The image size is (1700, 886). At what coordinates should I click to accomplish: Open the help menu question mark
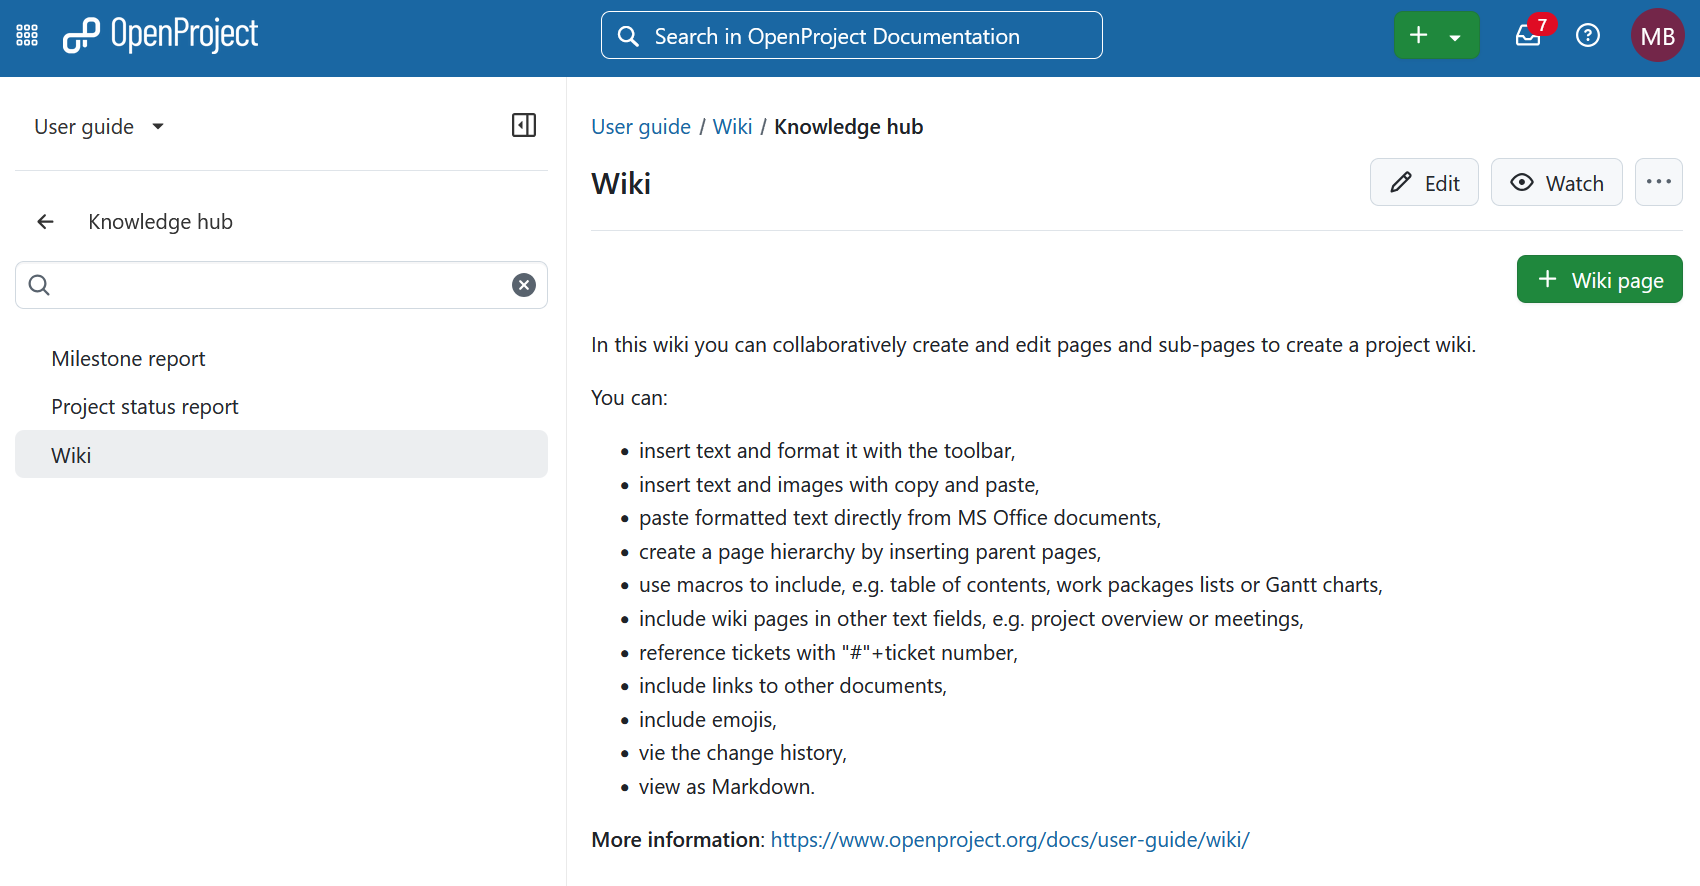[x=1588, y=36]
